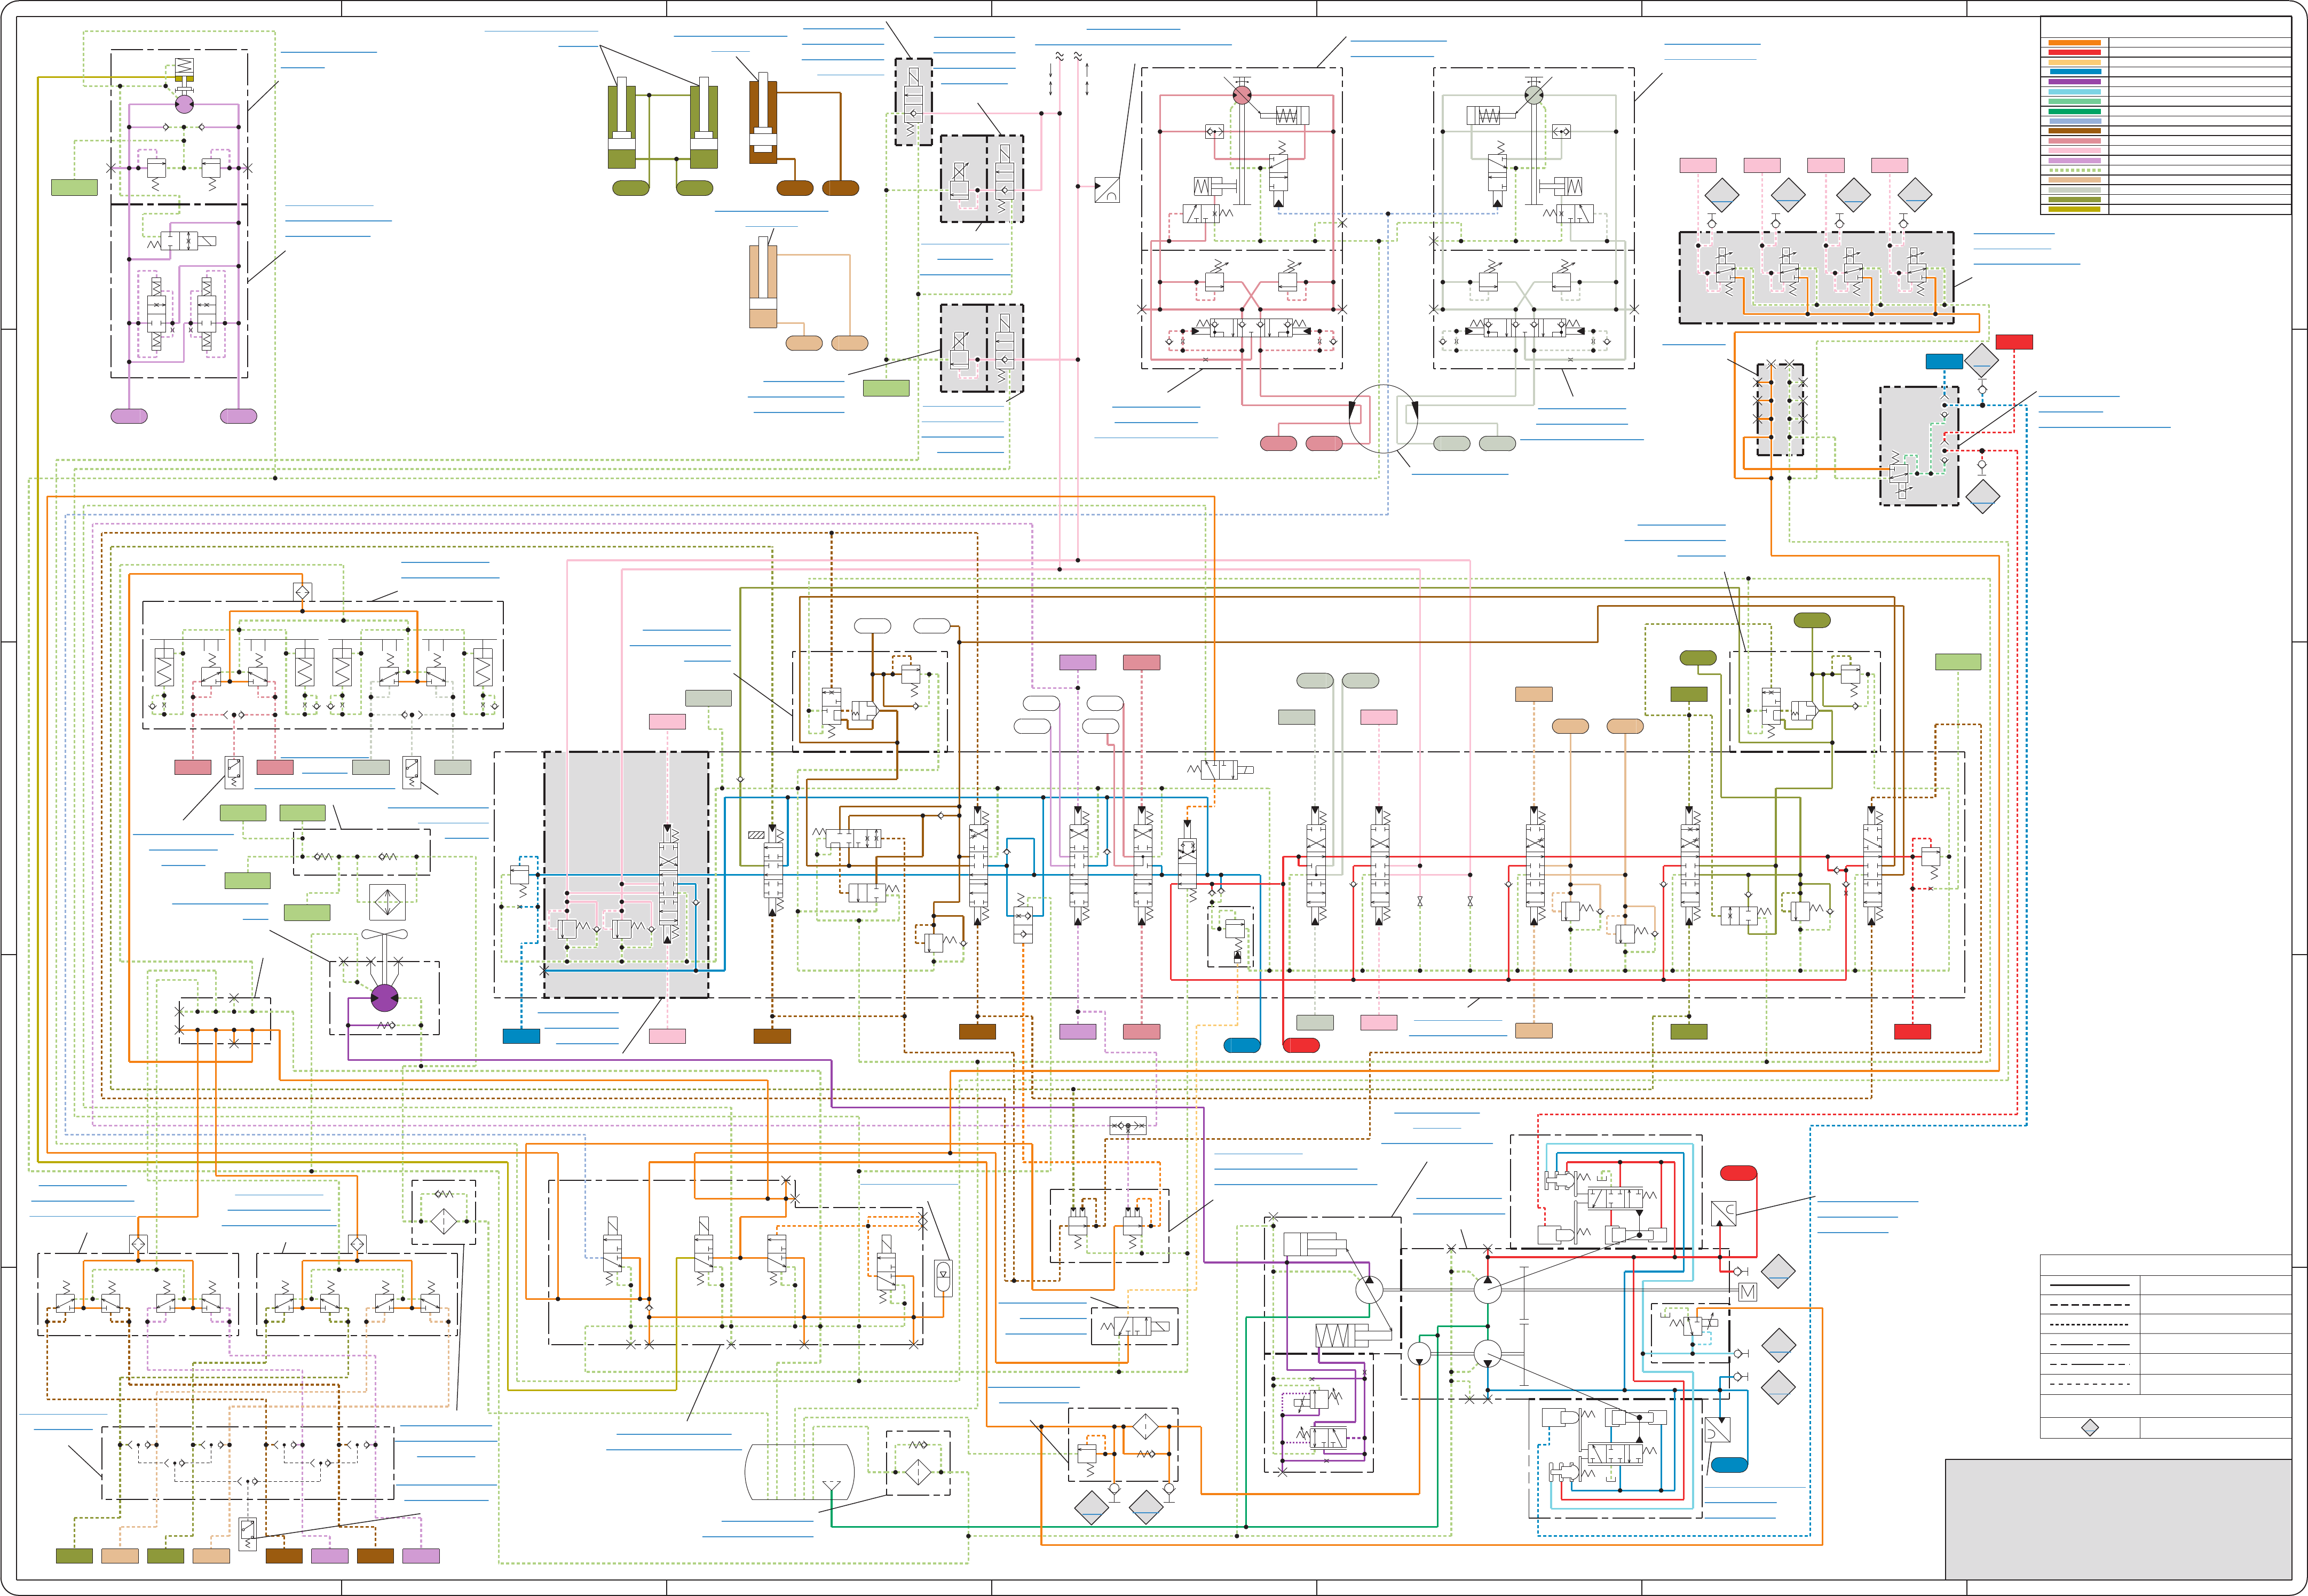Screen dimensions: 2308x1596
Task: Click the electric motor box marked M
Action: coord(1748,1292)
